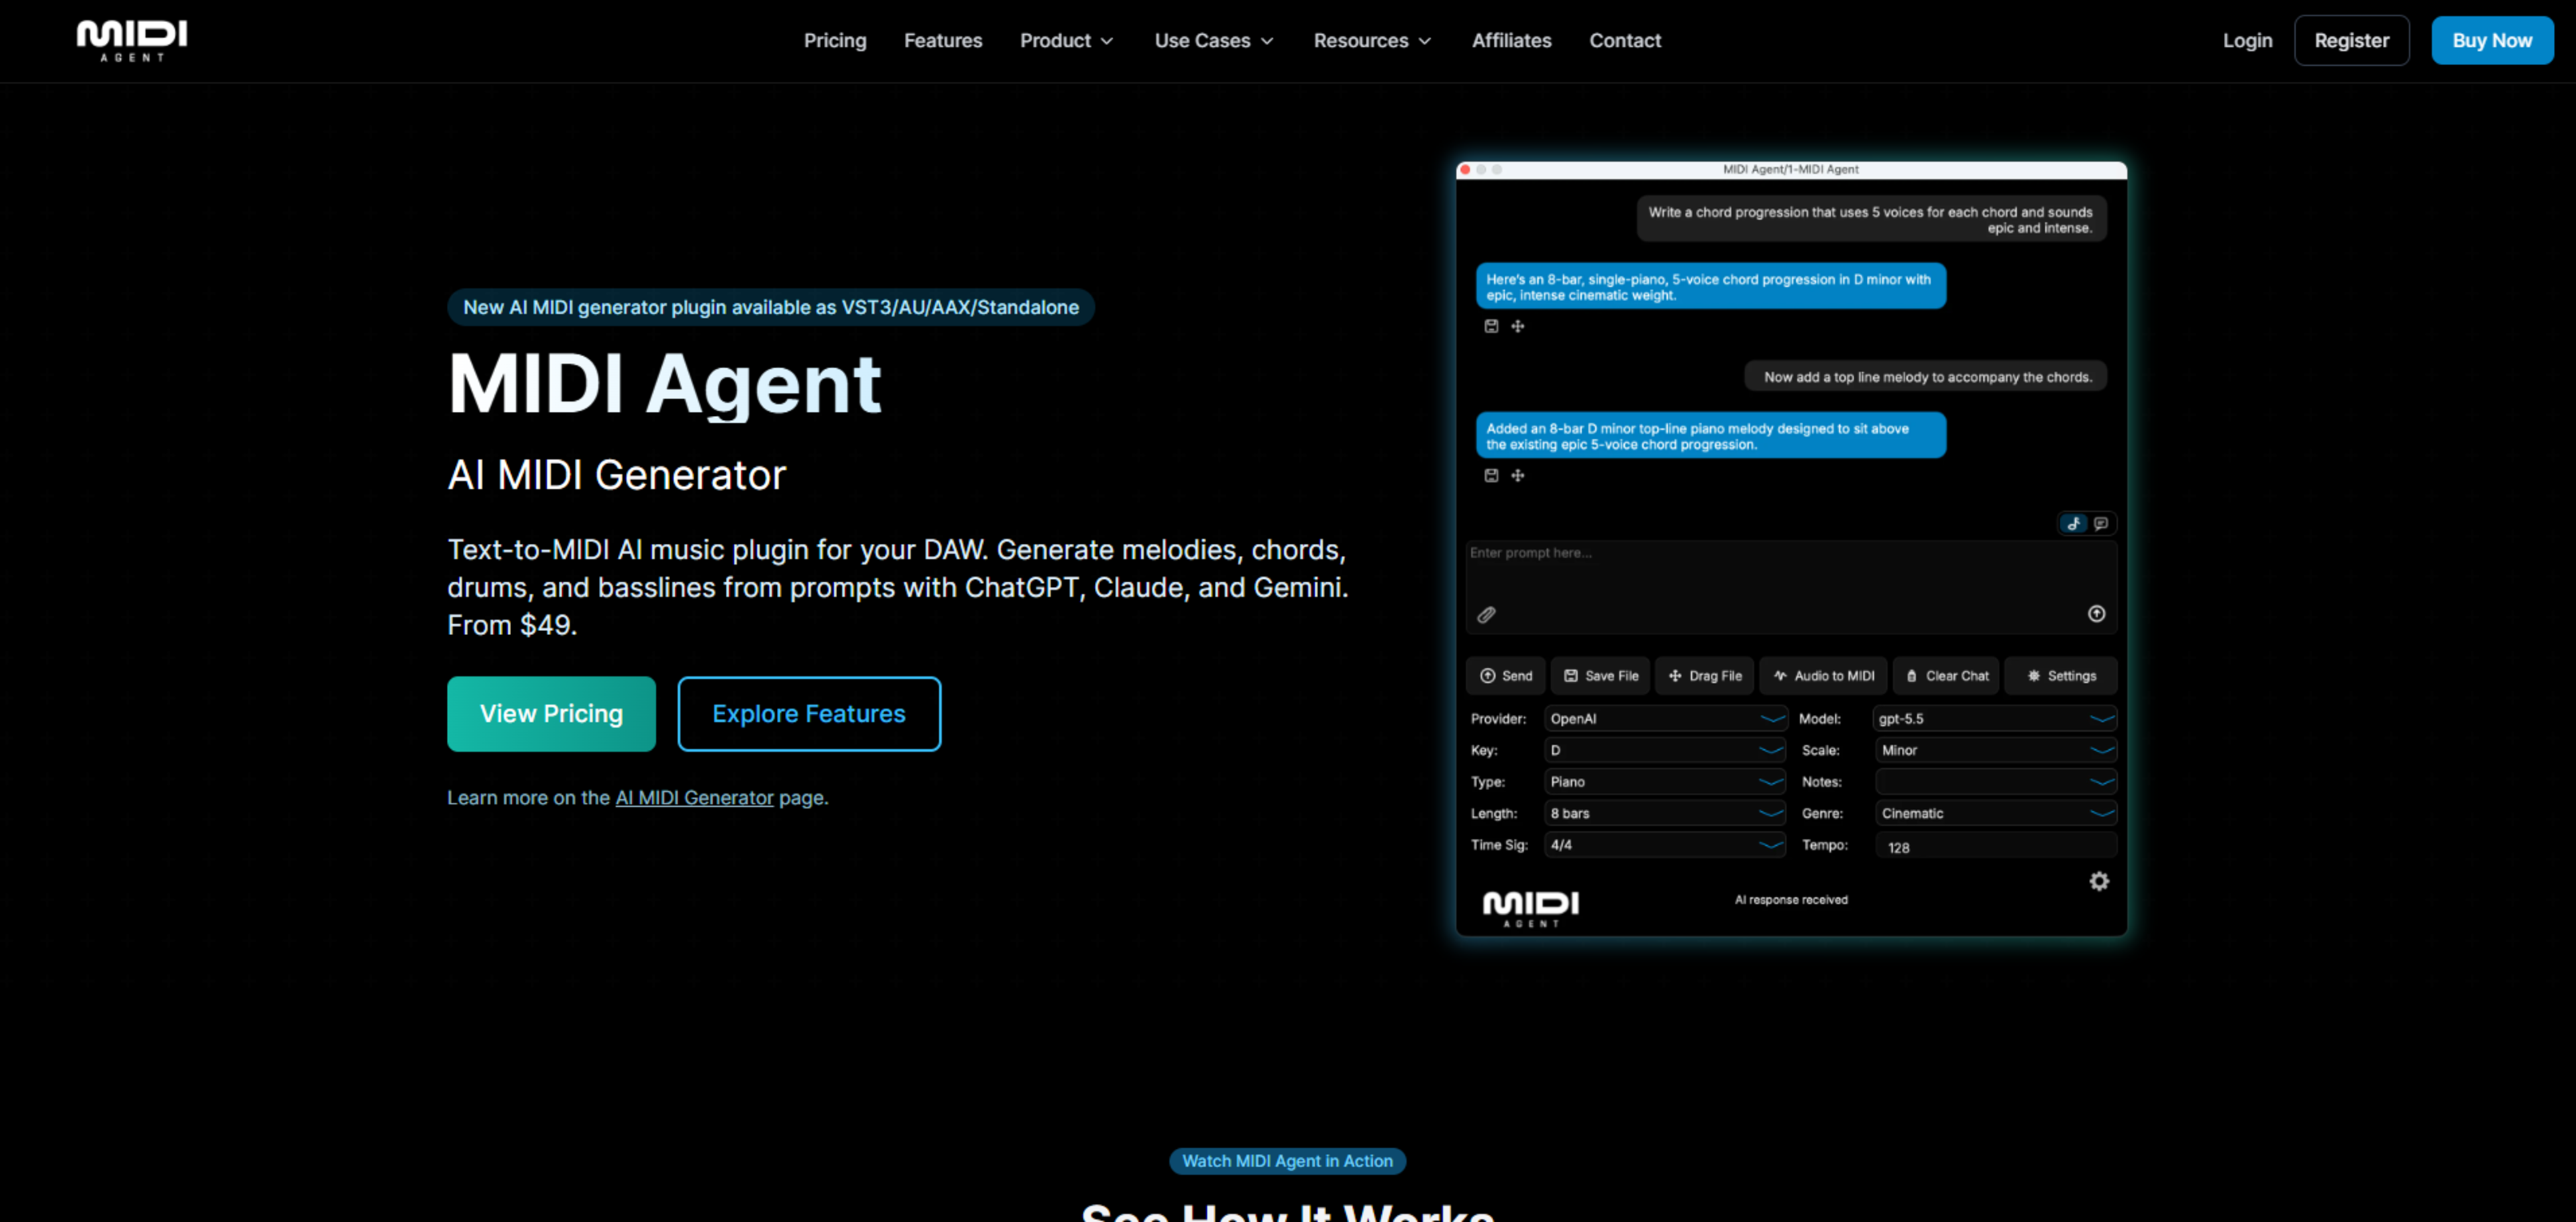Click the Clear Chat button

coord(1946,675)
